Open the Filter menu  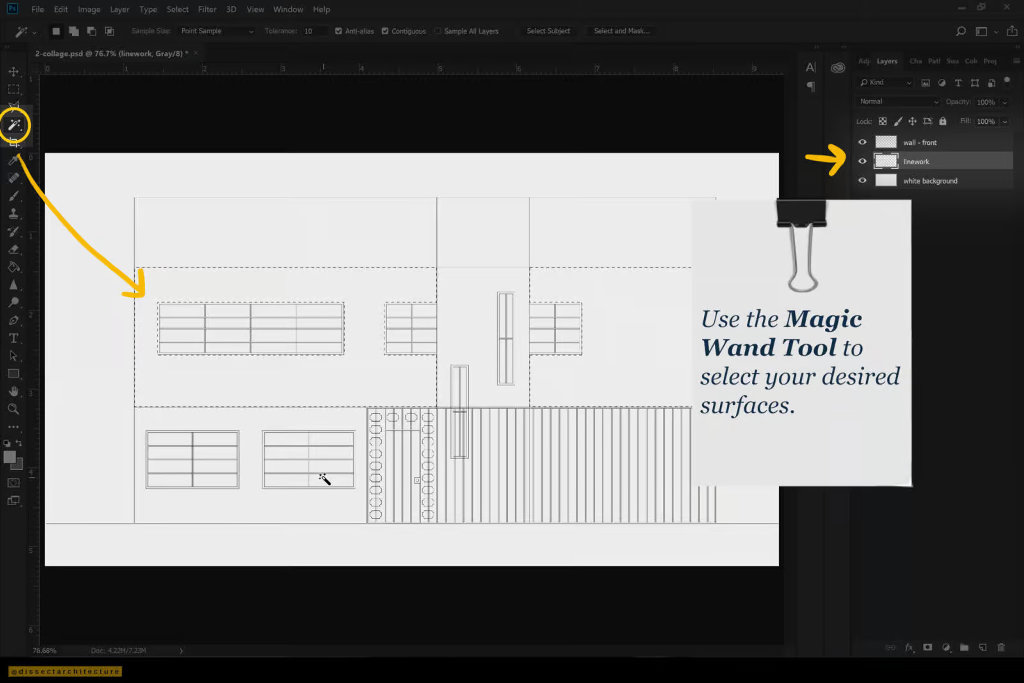coord(207,9)
